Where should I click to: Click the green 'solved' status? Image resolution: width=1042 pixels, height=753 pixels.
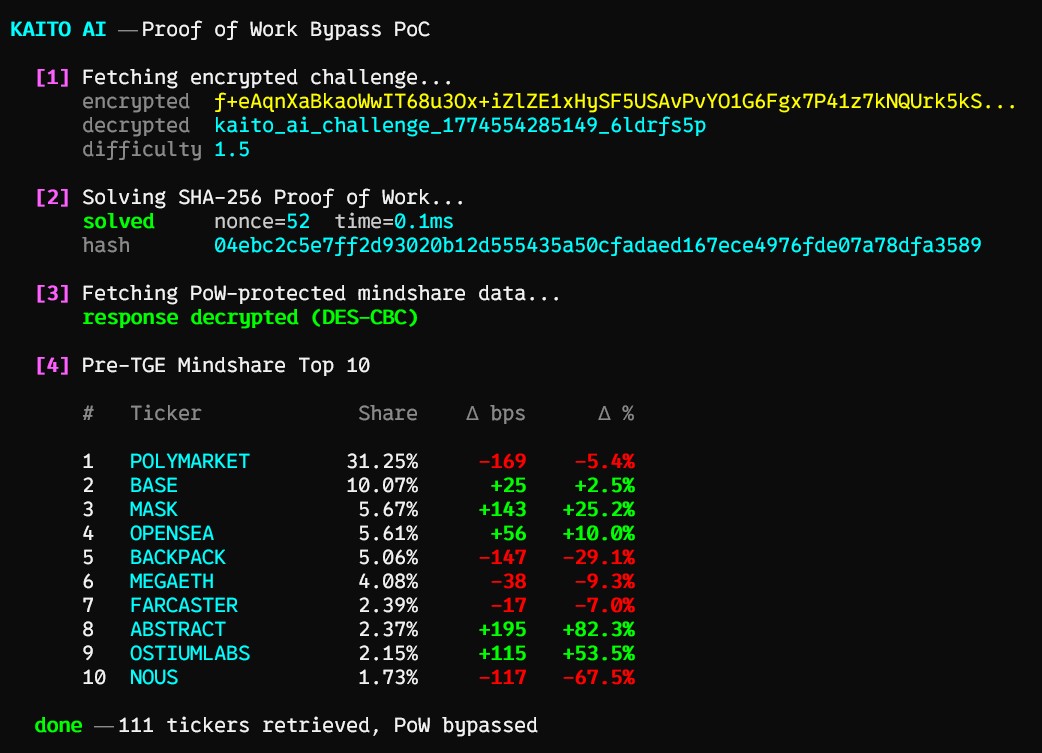[118, 221]
